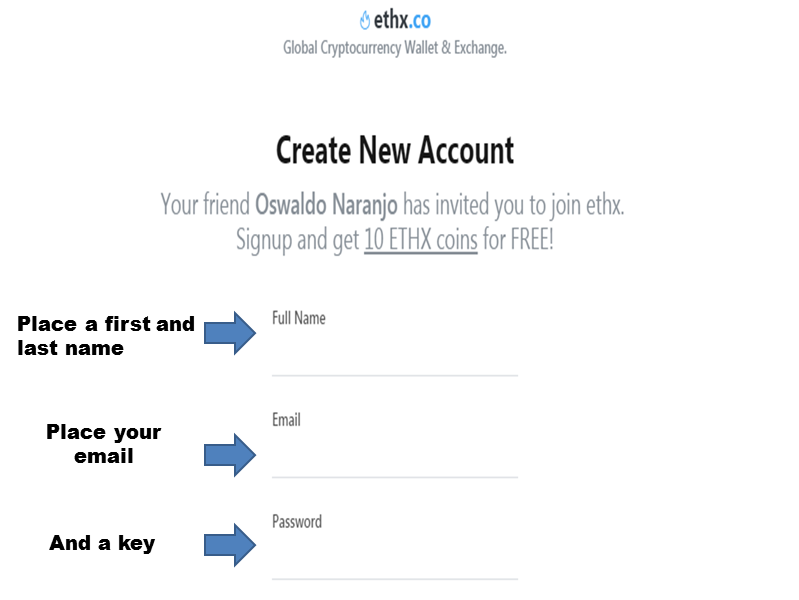The height and width of the screenshot is (600, 799).
Task: Click the blue arrow pointing to Password
Action: 230,545
